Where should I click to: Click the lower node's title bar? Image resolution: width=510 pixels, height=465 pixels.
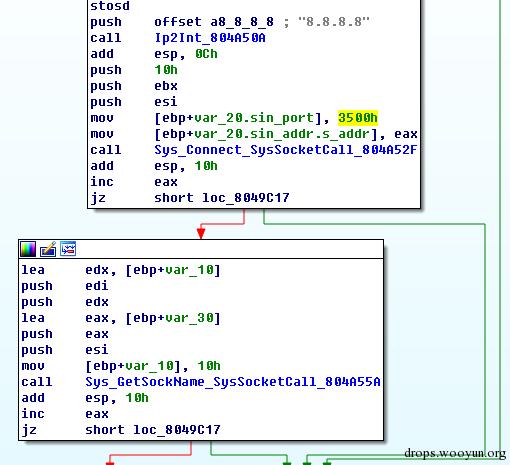point(201,249)
